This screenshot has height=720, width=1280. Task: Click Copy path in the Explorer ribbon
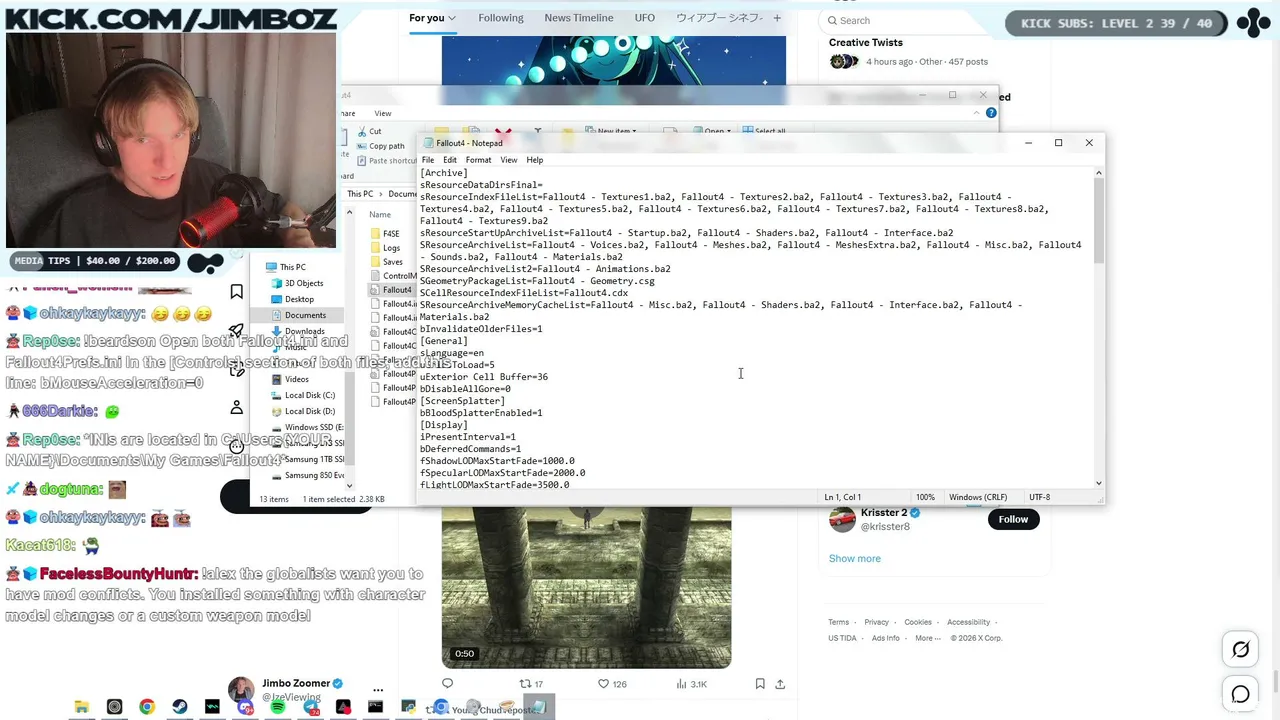(x=379, y=146)
